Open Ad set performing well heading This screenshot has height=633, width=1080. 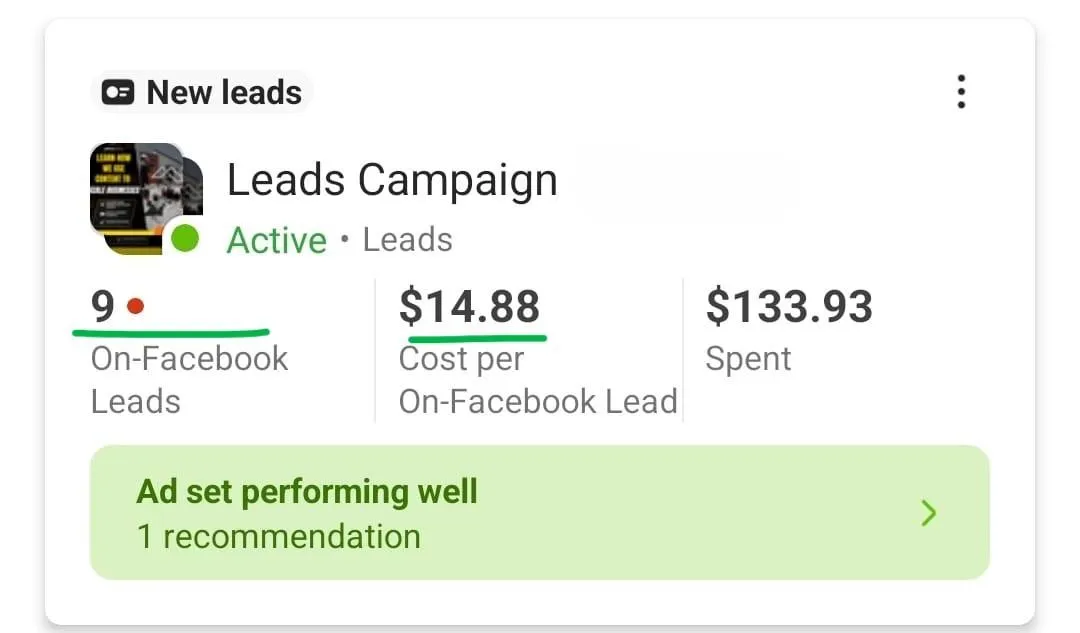coord(307,491)
